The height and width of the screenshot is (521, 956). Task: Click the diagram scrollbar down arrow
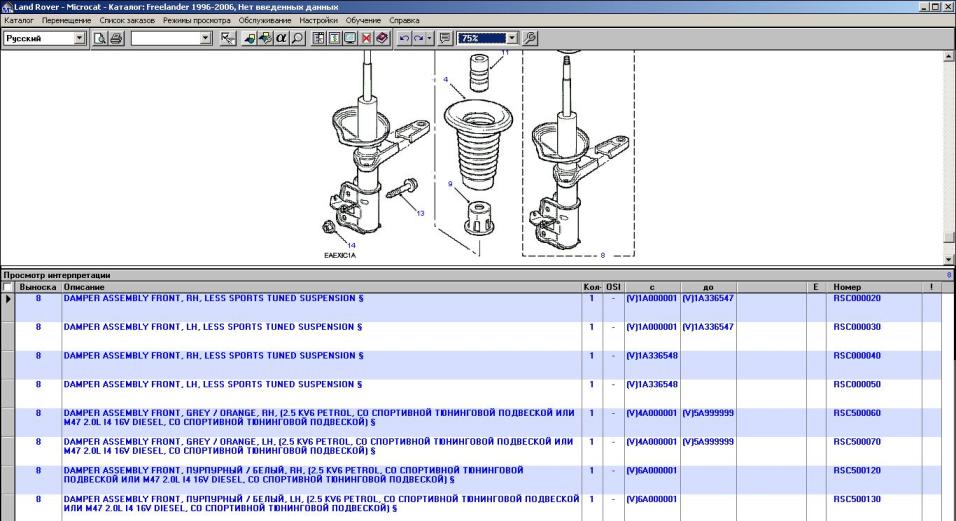coord(949,260)
